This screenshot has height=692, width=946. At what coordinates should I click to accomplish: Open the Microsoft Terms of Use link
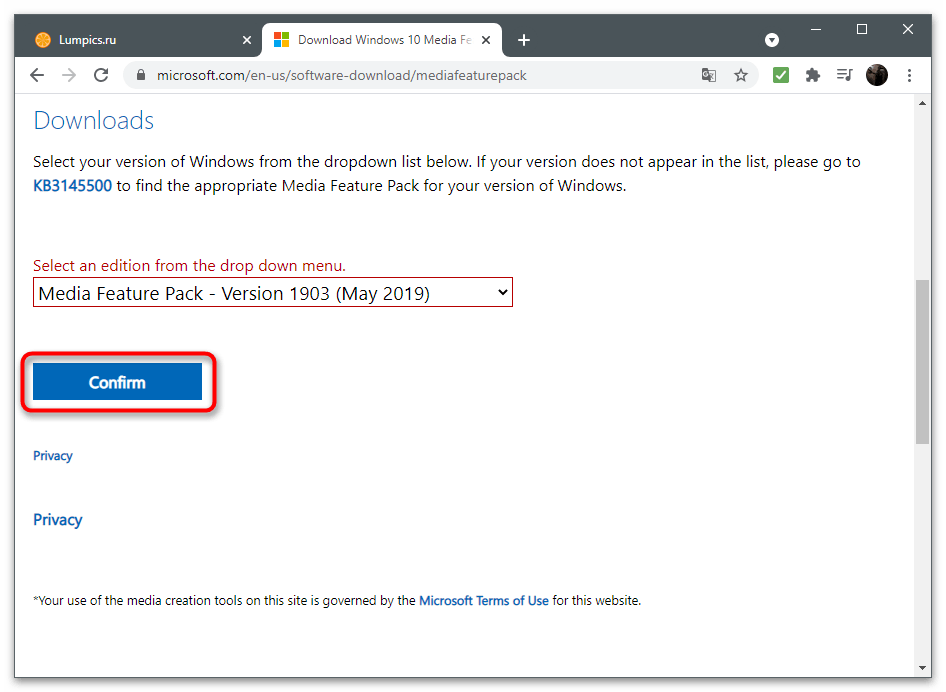[x=484, y=601]
